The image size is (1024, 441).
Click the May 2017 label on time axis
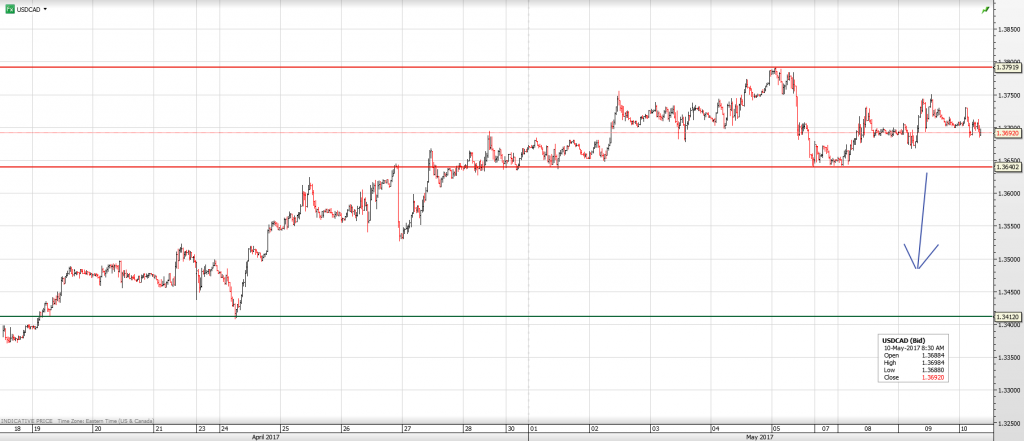[760, 437]
